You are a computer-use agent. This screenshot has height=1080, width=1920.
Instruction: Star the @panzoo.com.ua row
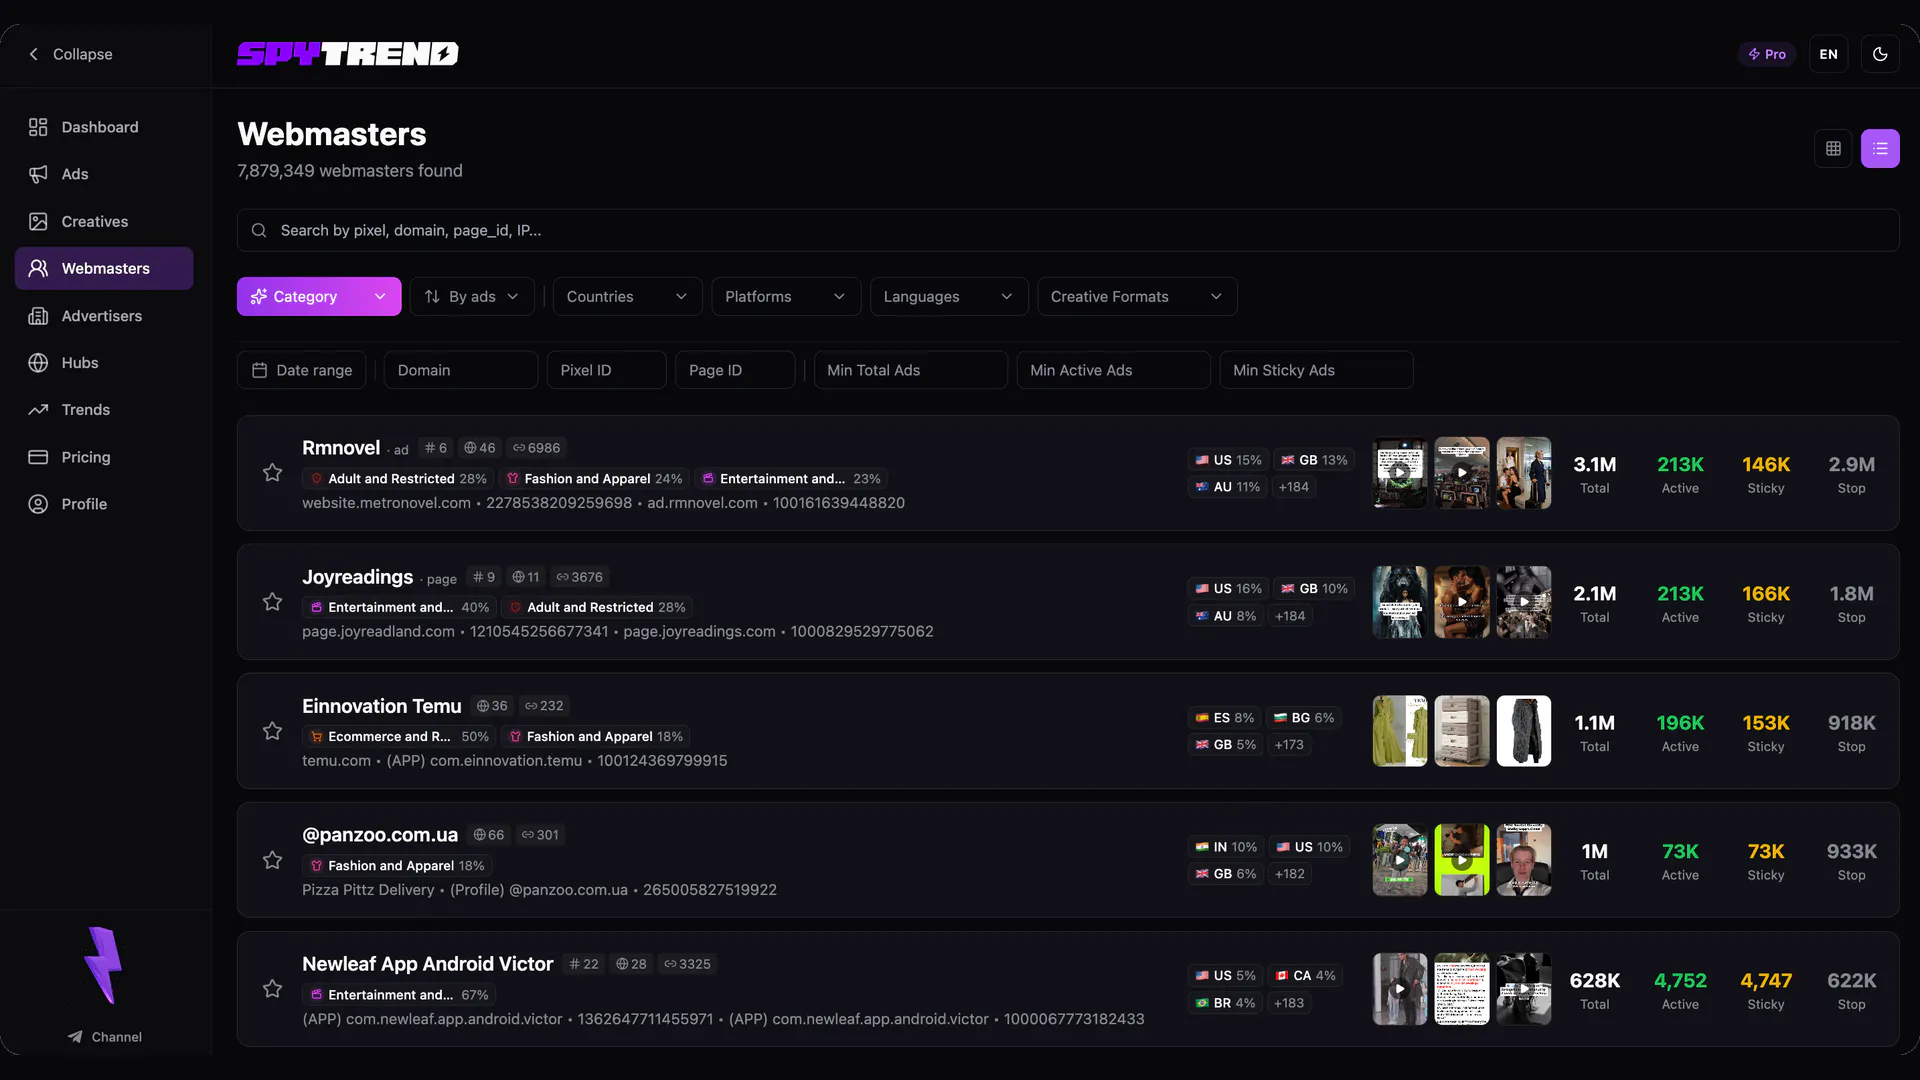click(x=272, y=859)
